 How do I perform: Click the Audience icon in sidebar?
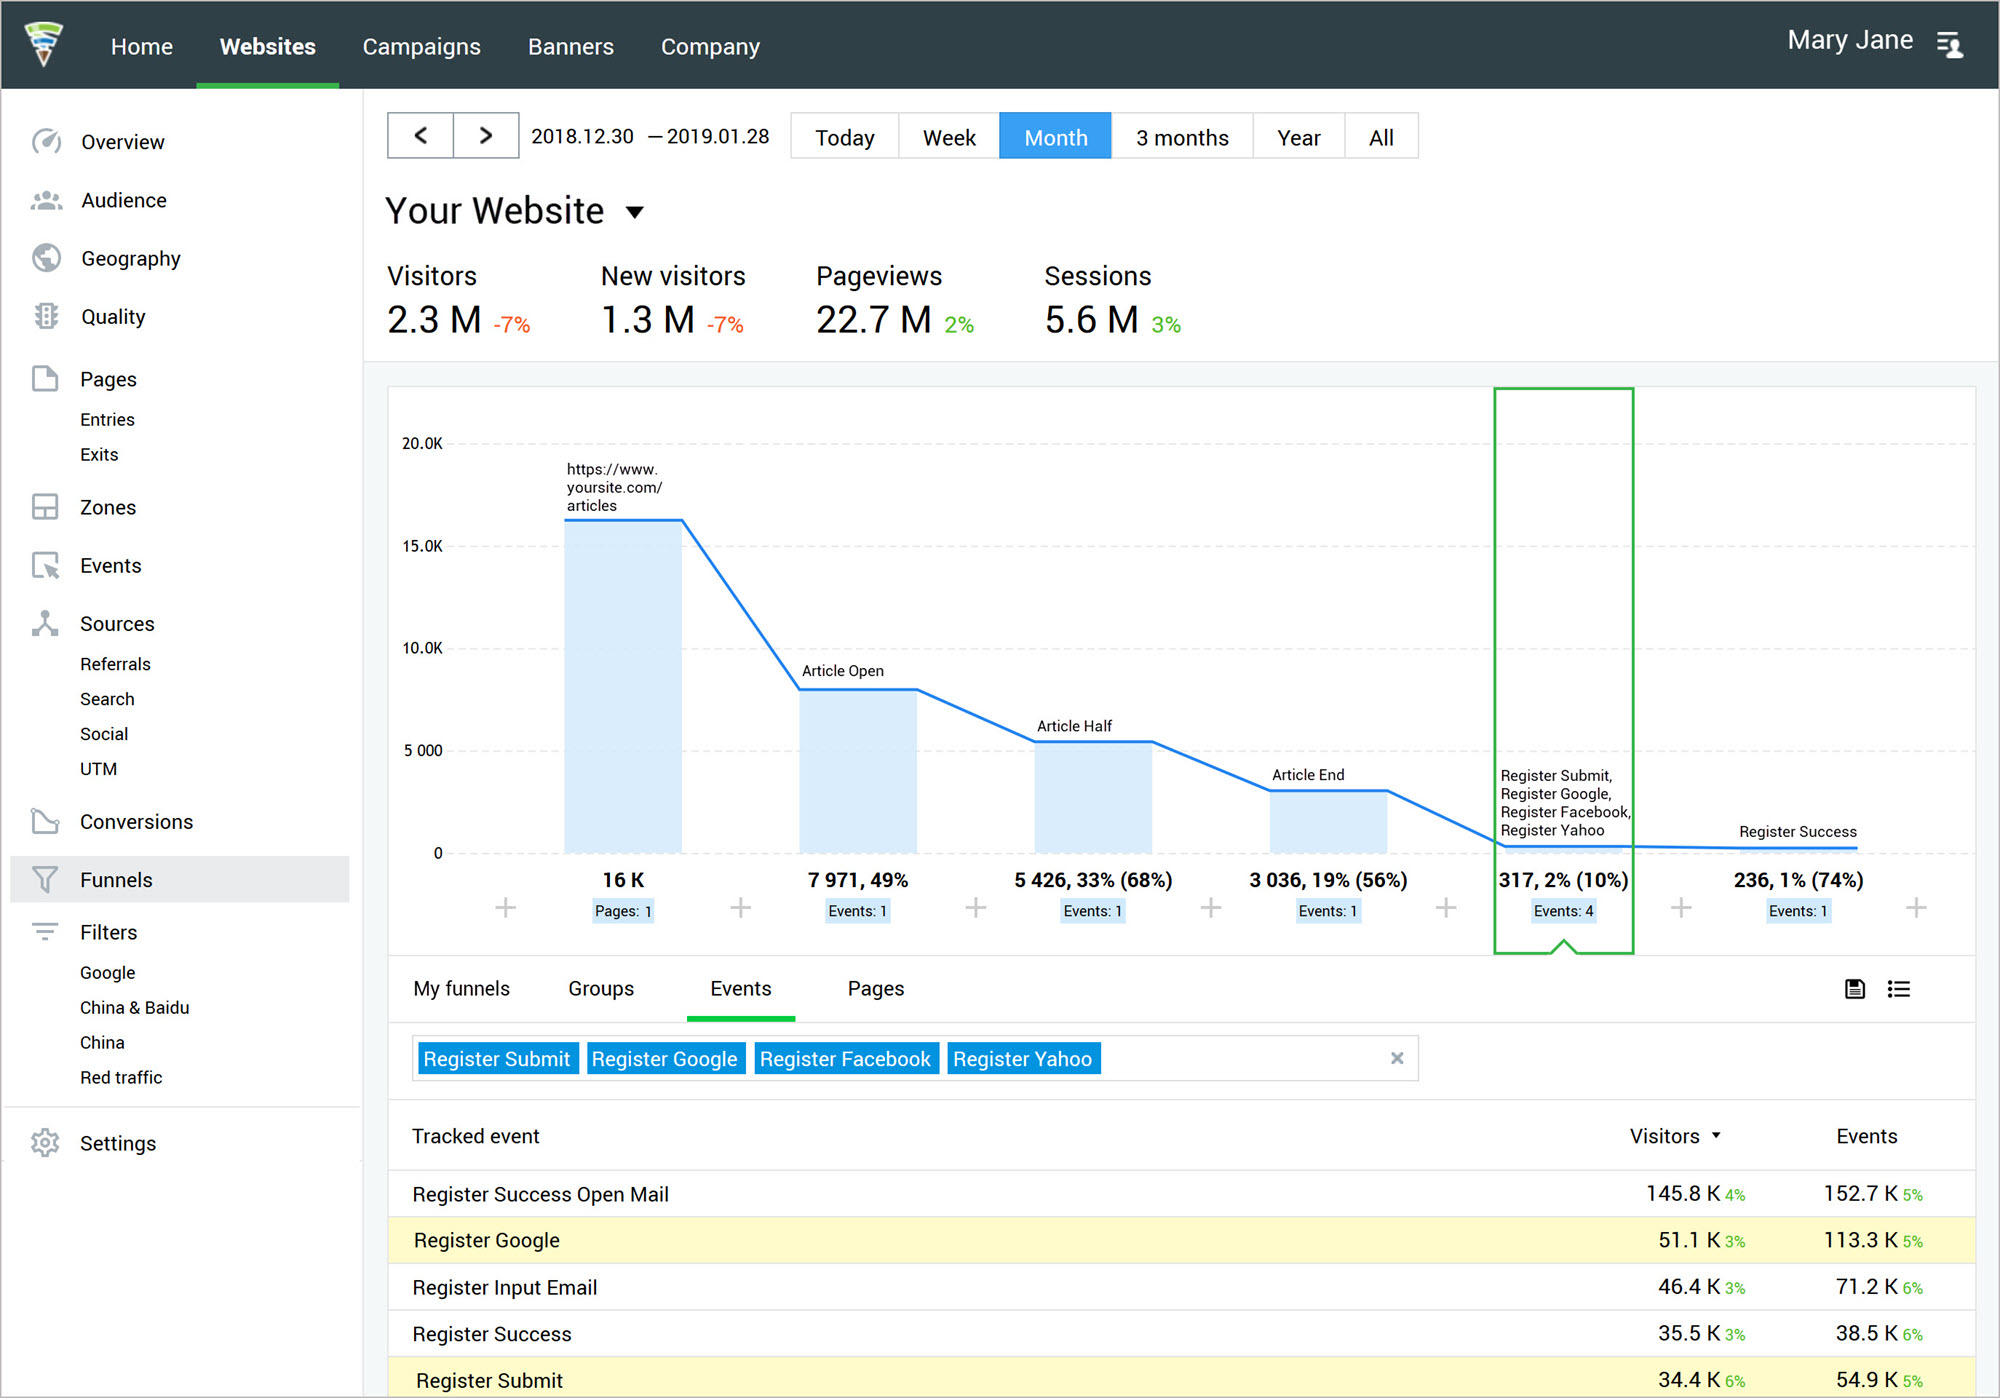(x=47, y=199)
